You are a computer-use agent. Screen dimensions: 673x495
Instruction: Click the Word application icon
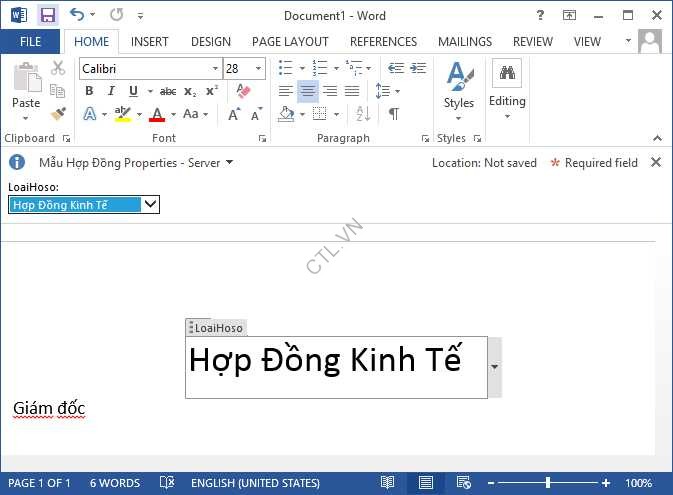click(x=19, y=15)
